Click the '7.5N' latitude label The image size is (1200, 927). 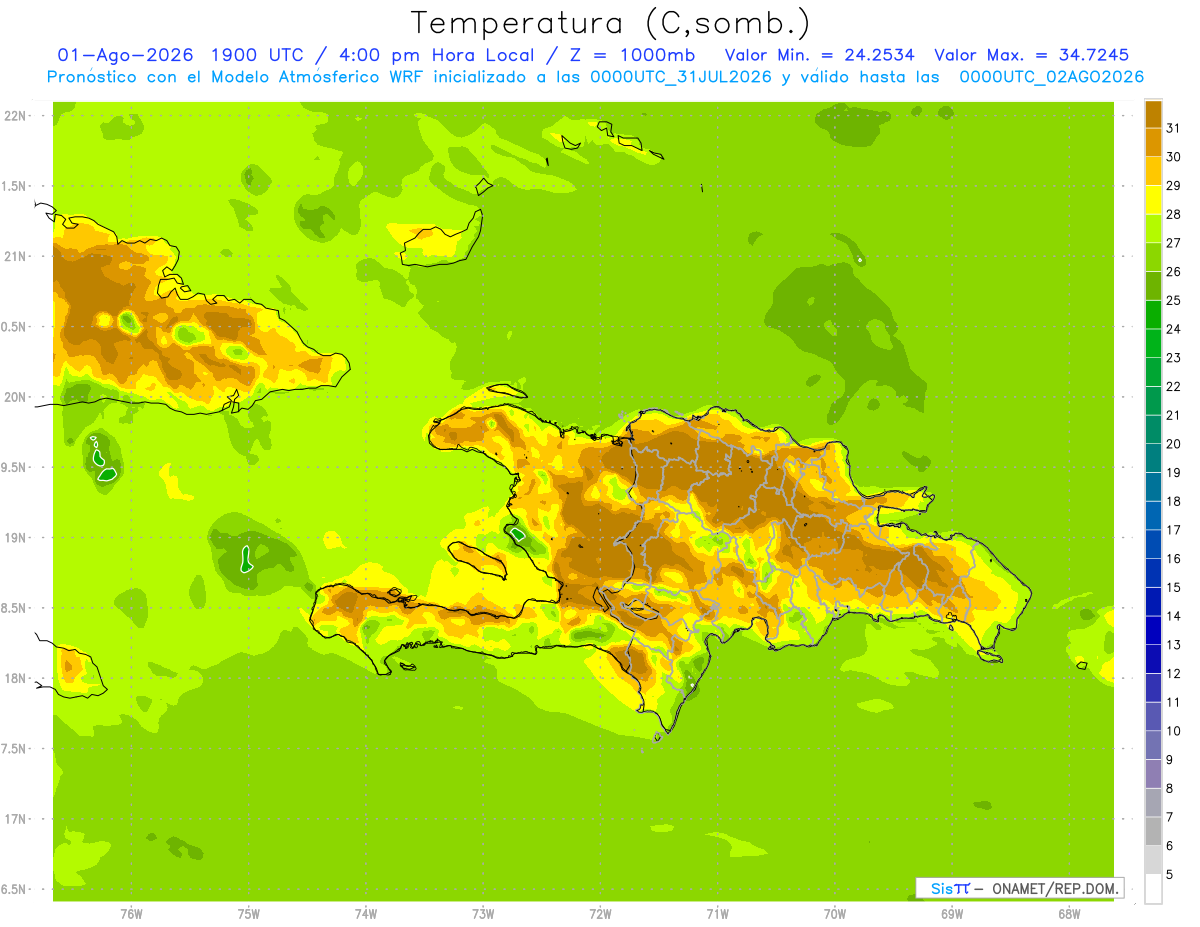tap(15, 749)
